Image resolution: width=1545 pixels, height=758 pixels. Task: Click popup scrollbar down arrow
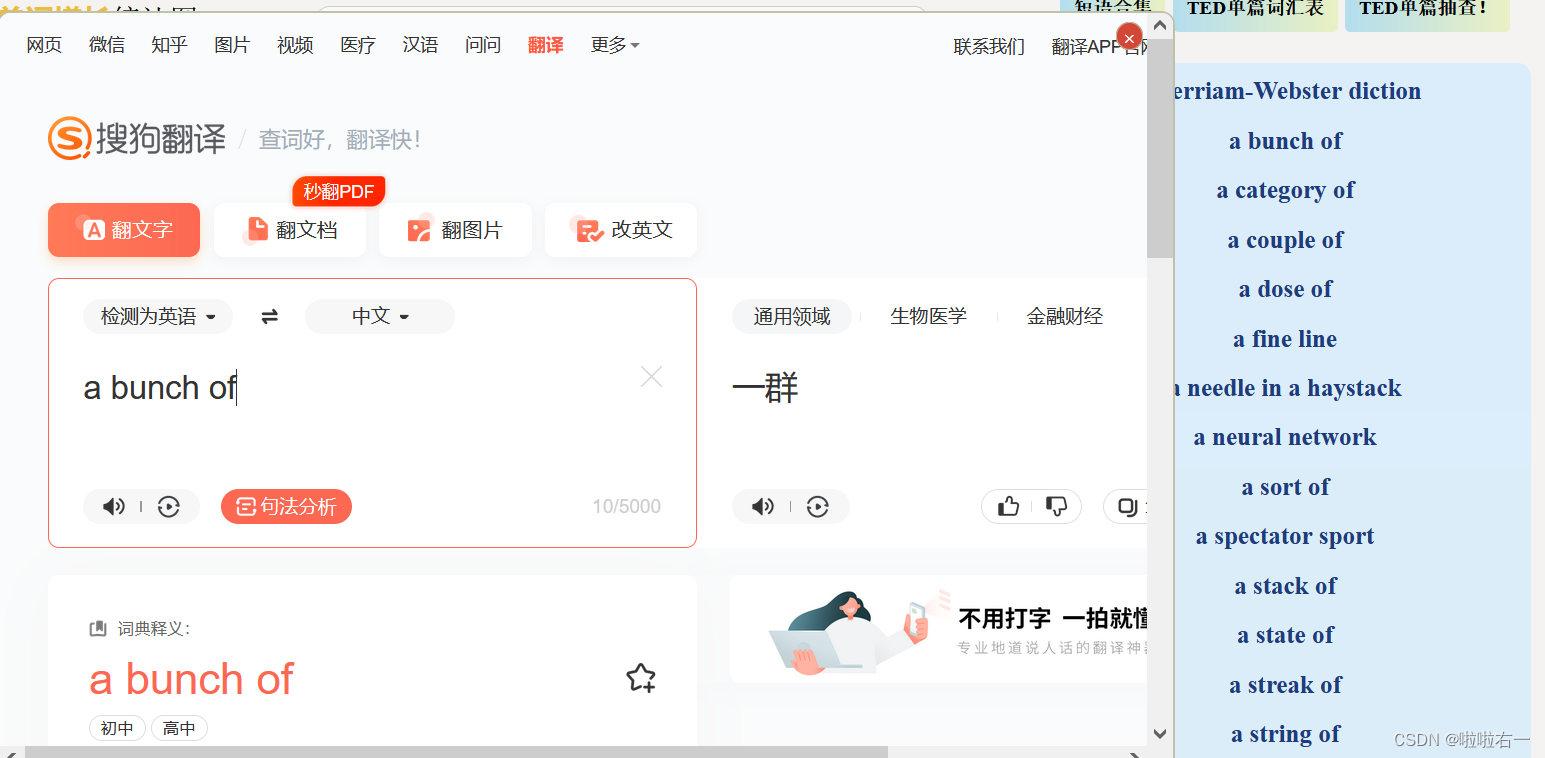[x=1160, y=733]
